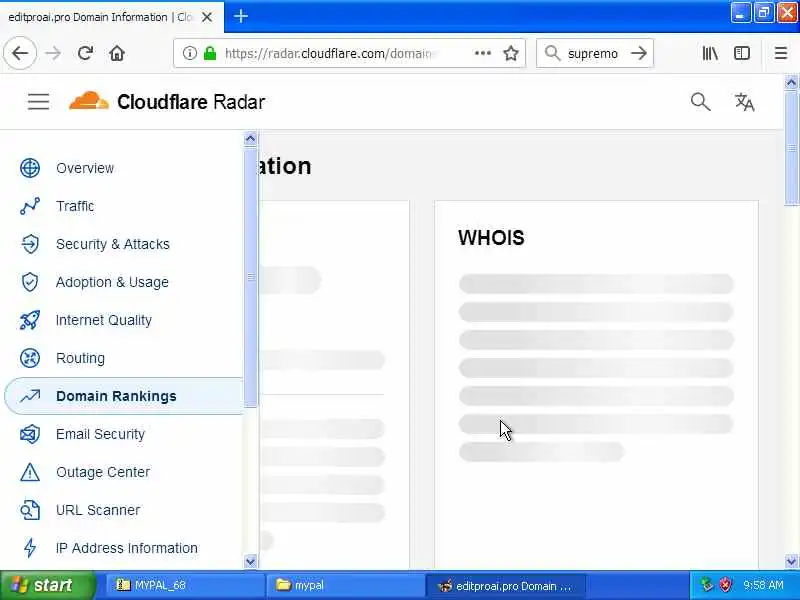Click the page scrollbar down arrow
The height and width of the screenshot is (600, 800).
[791, 562]
